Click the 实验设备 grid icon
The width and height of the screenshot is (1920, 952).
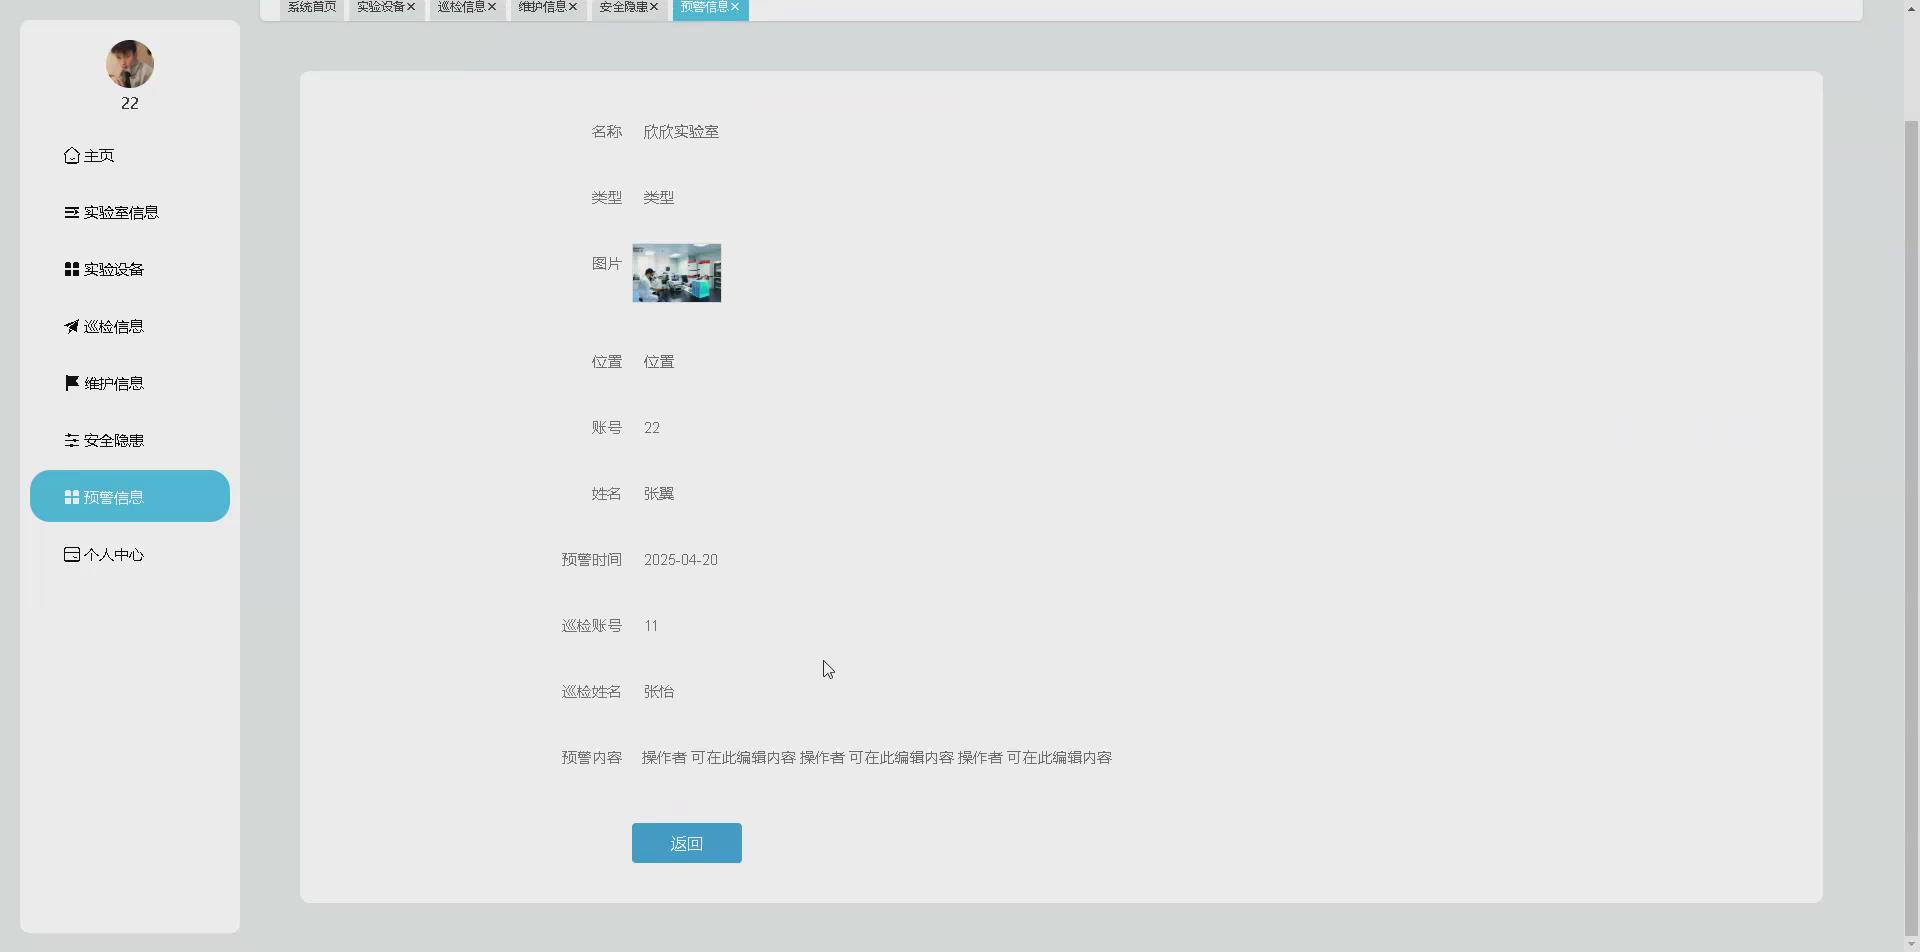[x=72, y=270]
